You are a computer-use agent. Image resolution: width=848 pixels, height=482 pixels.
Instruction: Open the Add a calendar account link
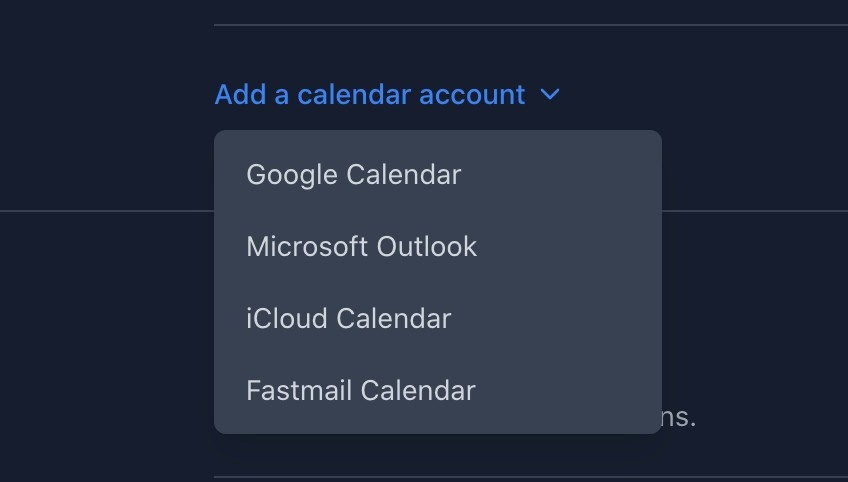[x=369, y=95]
